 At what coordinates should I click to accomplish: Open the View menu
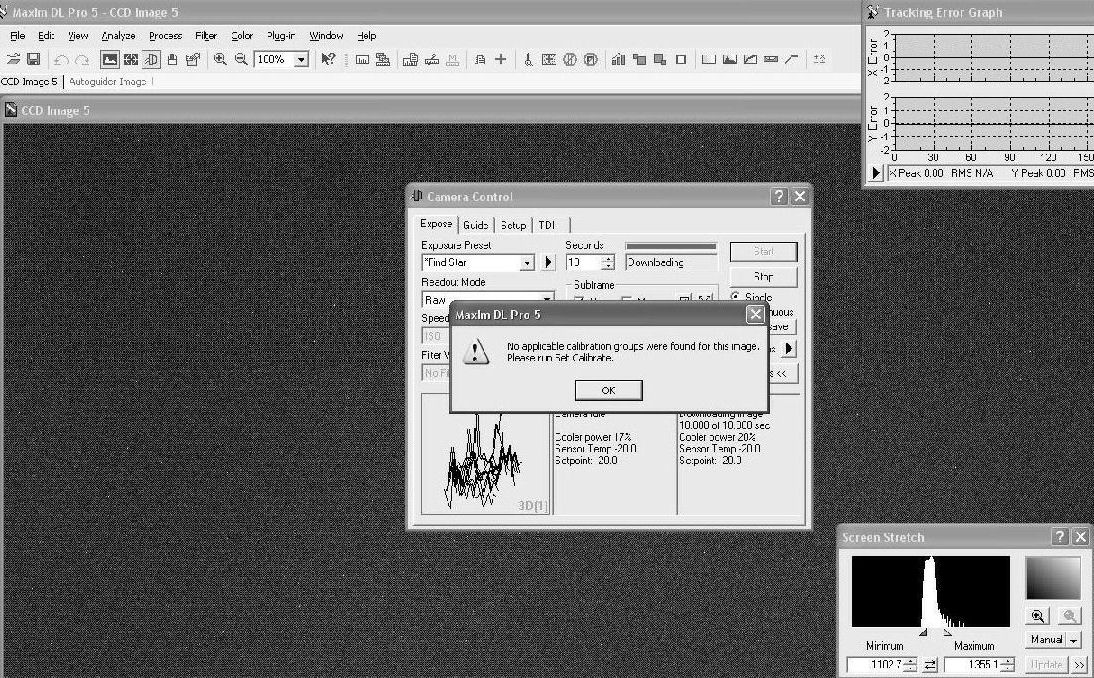pos(77,36)
